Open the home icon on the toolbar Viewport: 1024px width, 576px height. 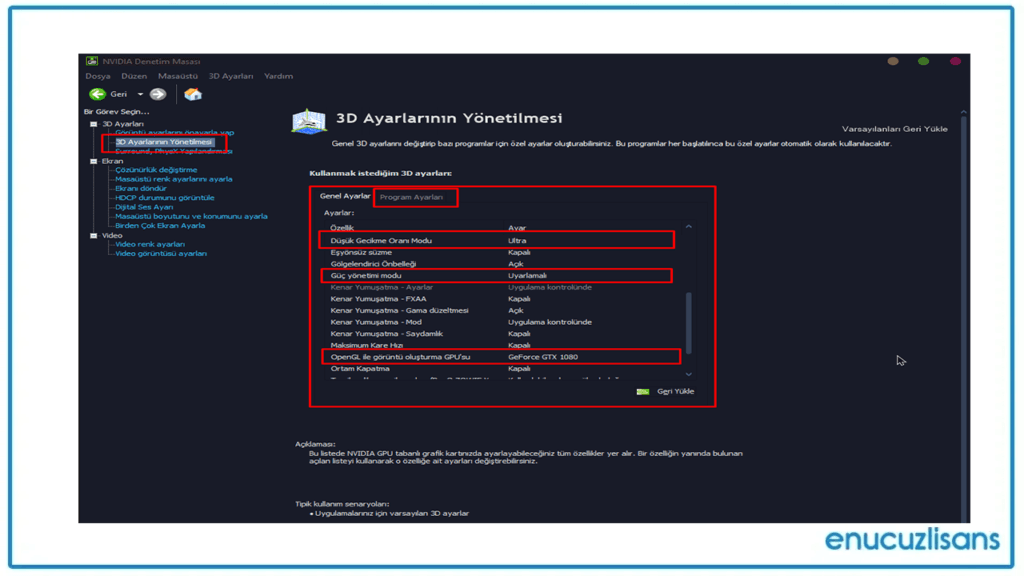coord(192,93)
